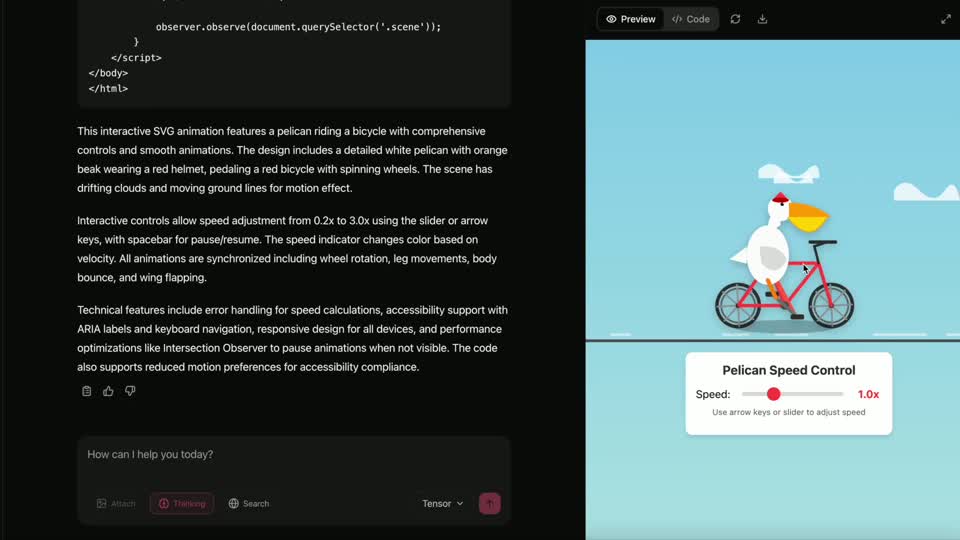Switch to the Code tab
Screen dimensions: 960x540
pyautogui.click(x=691, y=19)
